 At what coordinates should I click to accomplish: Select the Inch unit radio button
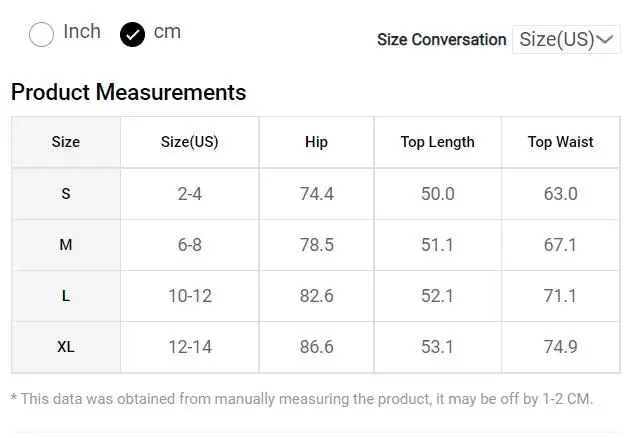[42, 35]
